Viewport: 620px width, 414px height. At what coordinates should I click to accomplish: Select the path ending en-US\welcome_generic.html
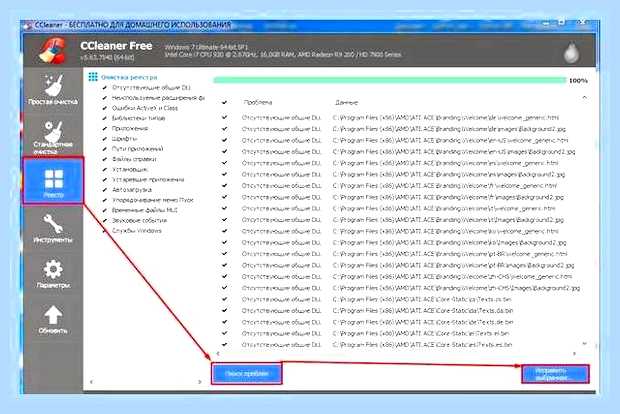450,140
